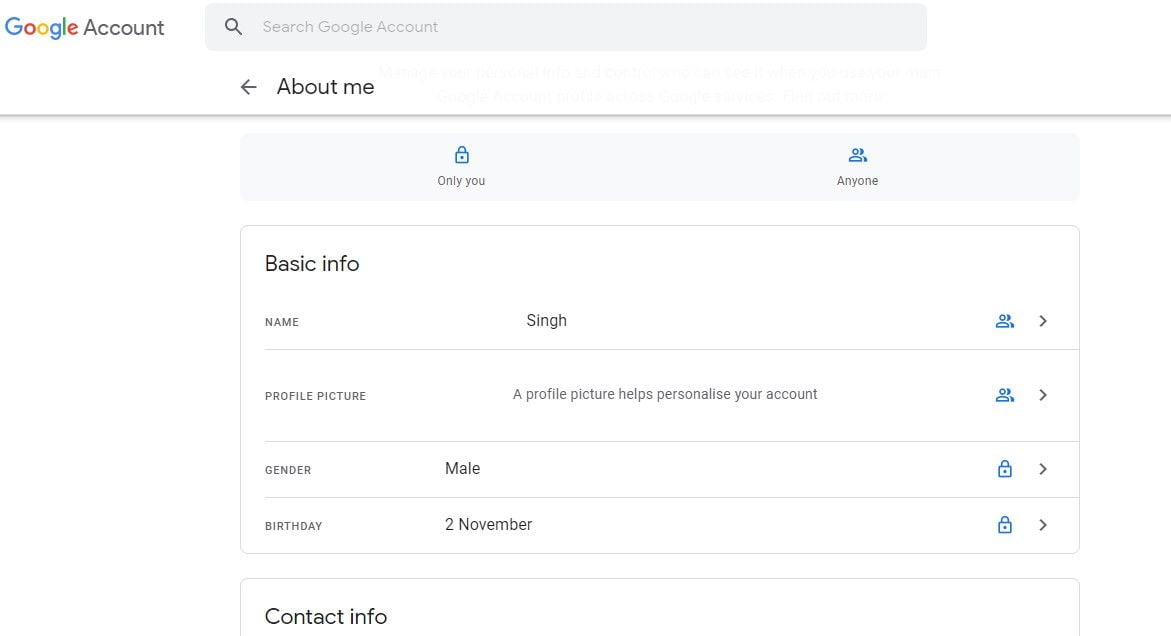Click the back arrow beside About me
The image size is (1171, 636).
click(249, 87)
